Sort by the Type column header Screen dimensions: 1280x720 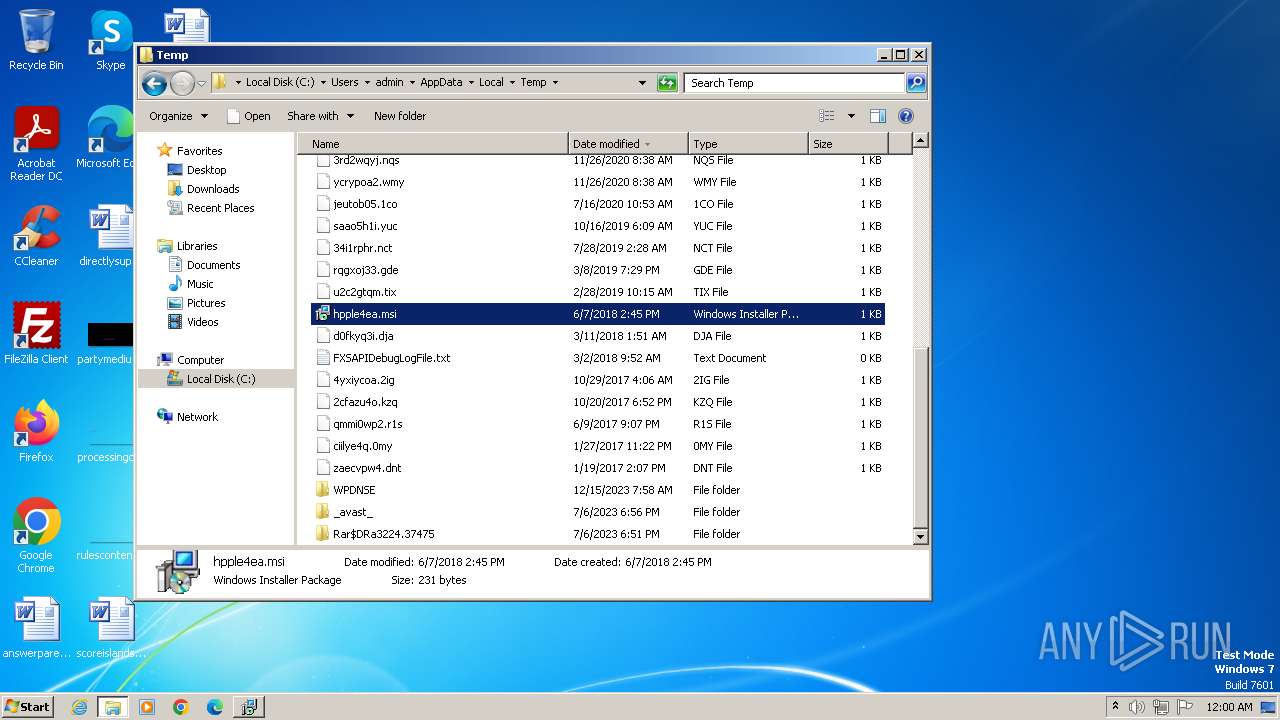748,144
